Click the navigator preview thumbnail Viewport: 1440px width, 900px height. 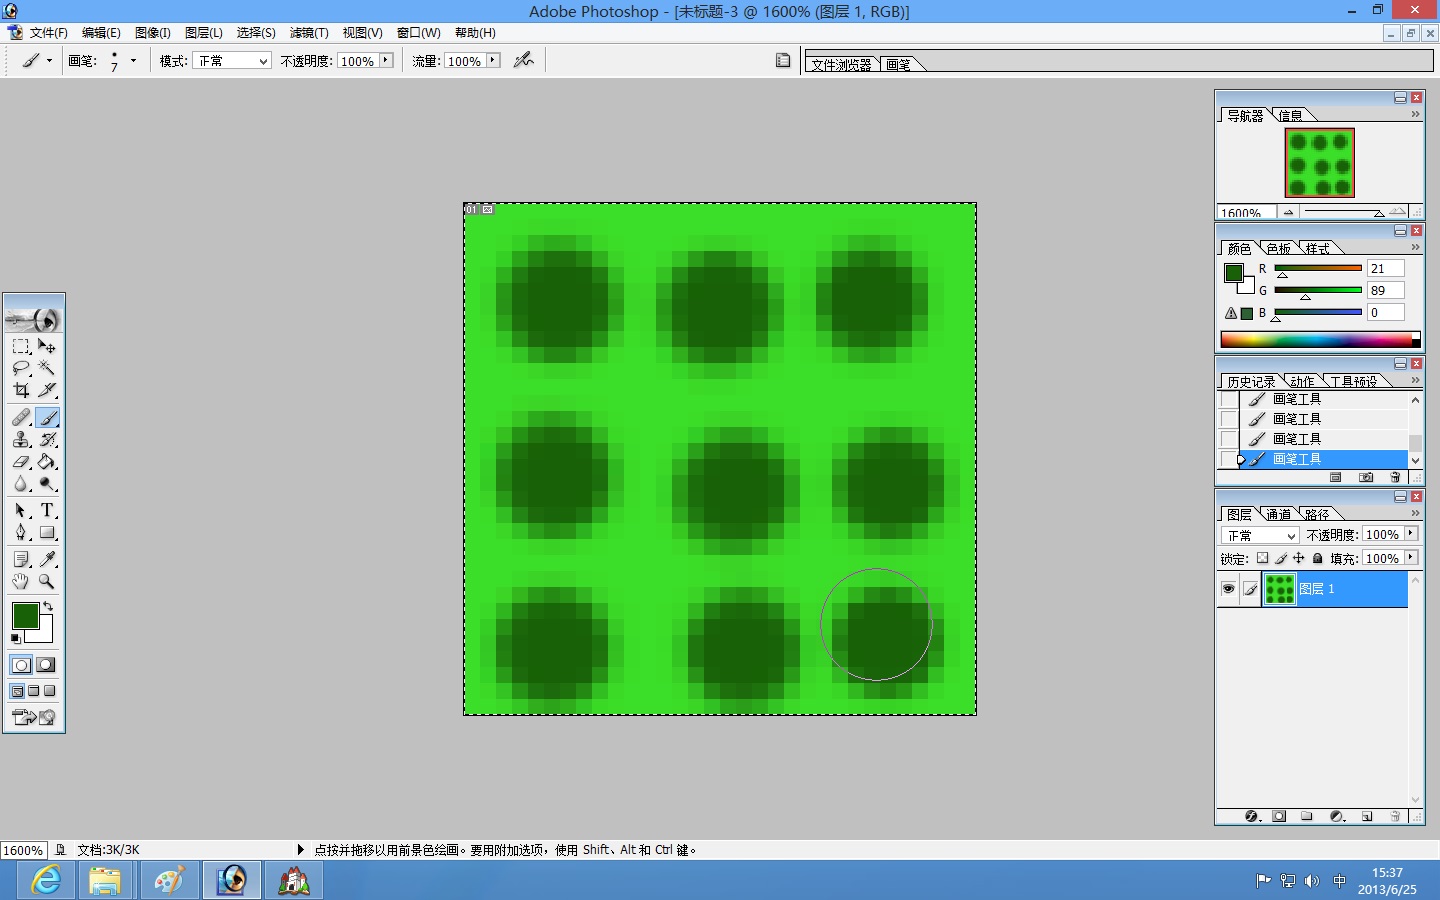click(1320, 162)
